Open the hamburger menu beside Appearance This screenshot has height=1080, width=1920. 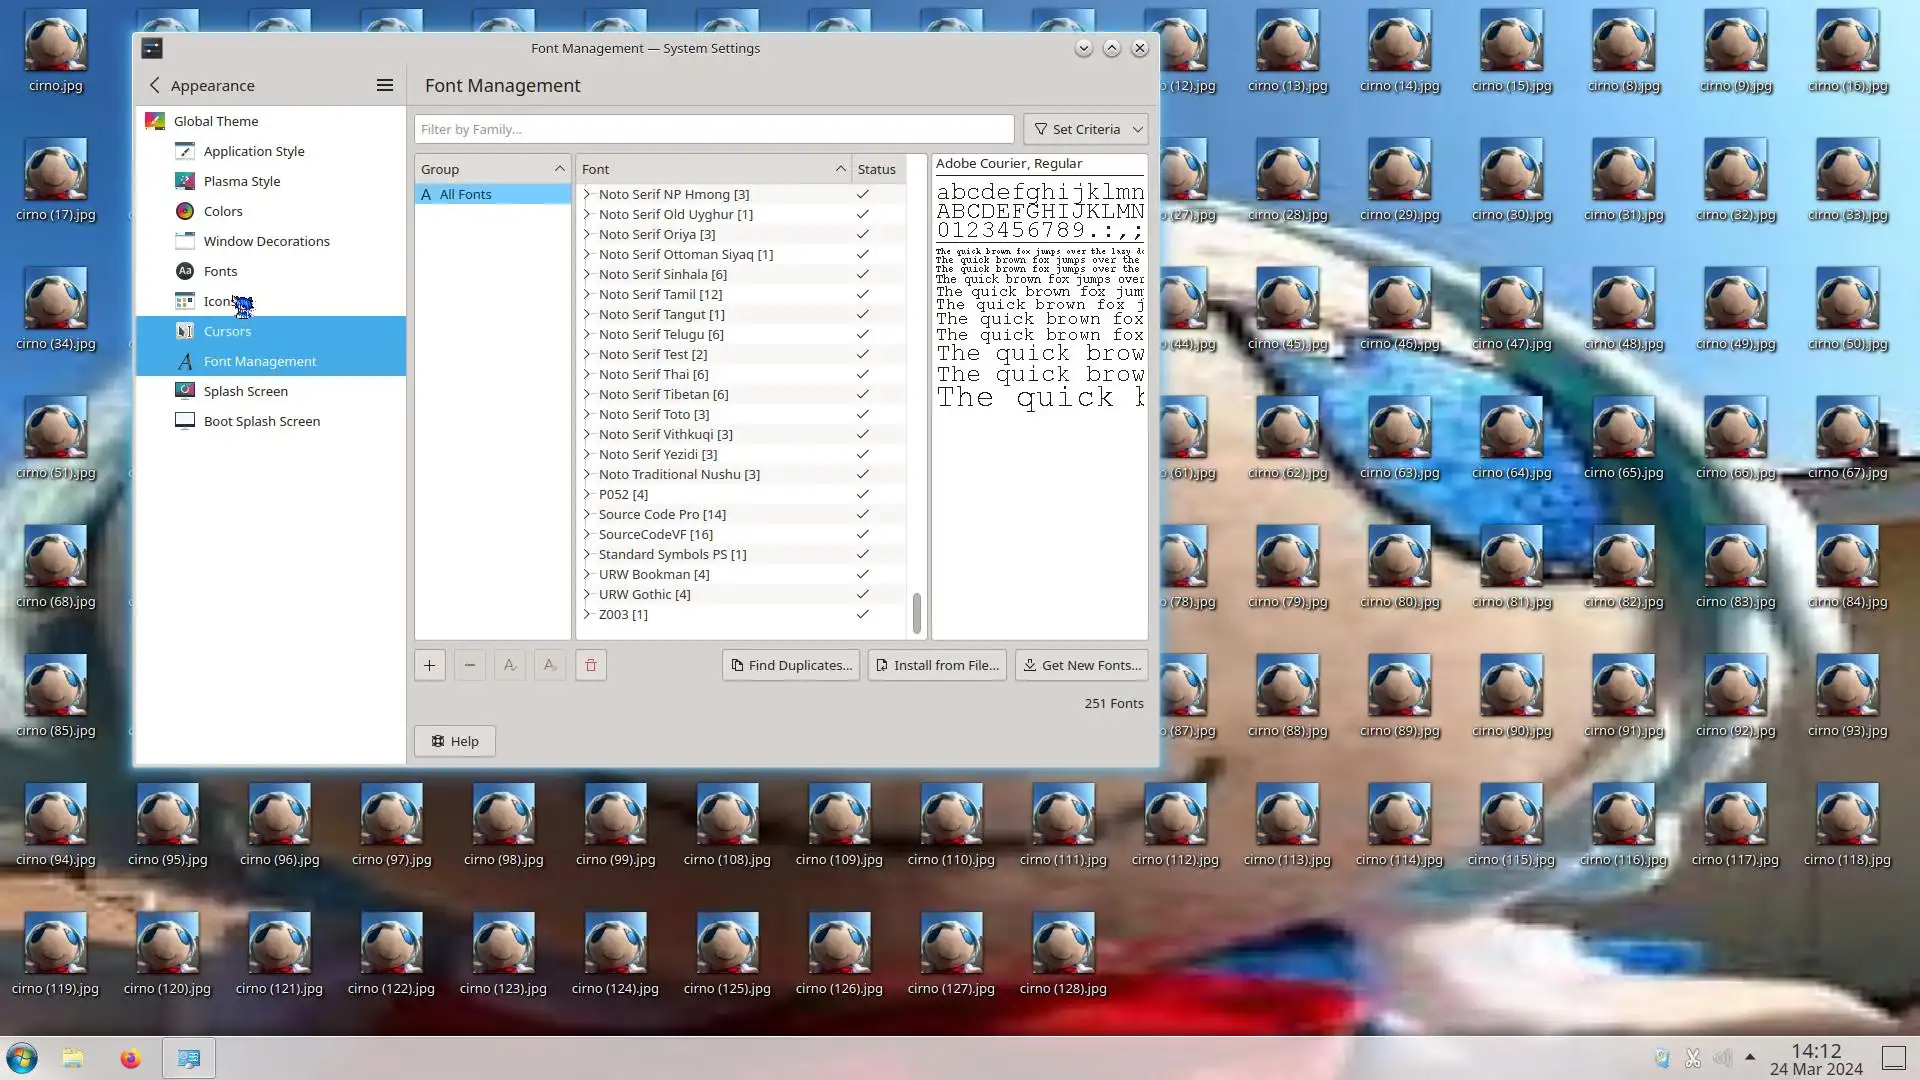(384, 85)
